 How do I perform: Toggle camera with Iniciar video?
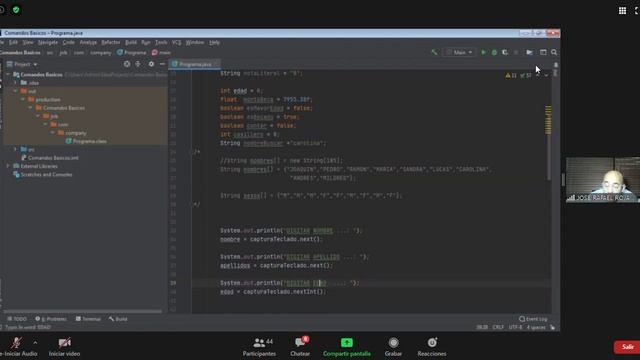[64, 347]
